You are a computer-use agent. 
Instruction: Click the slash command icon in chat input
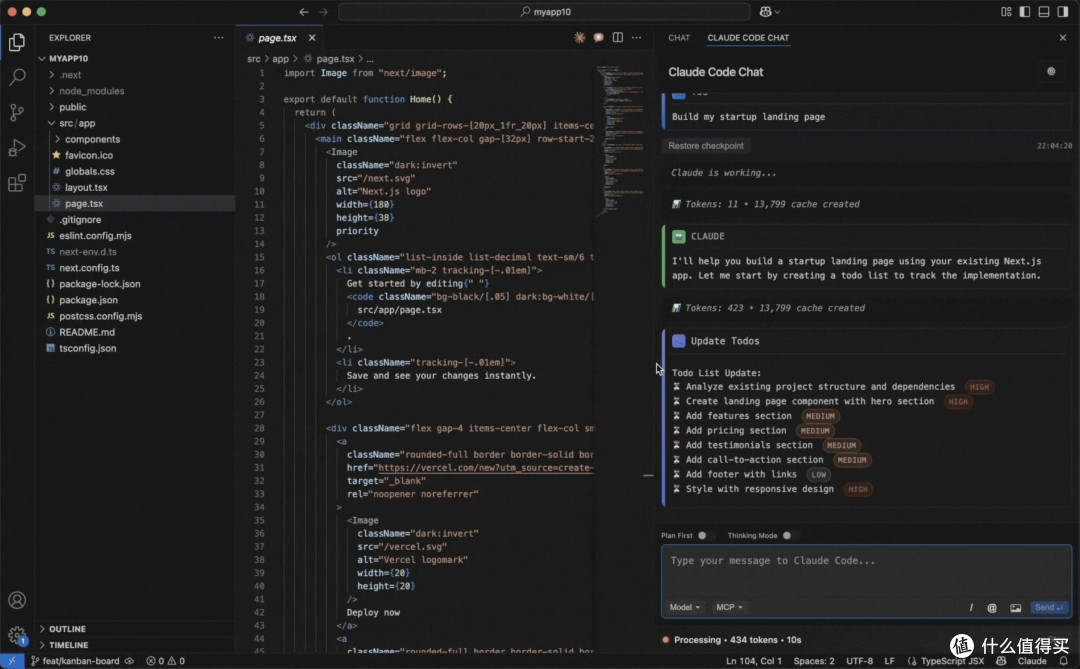pos(971,608)
